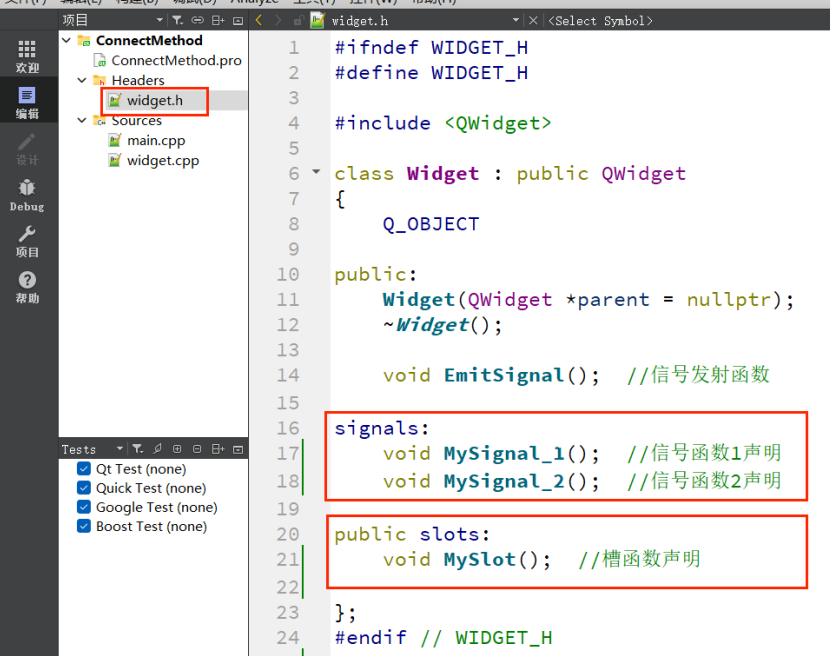Click the widget.h file icon in editor toolbar

coord(318,21)
